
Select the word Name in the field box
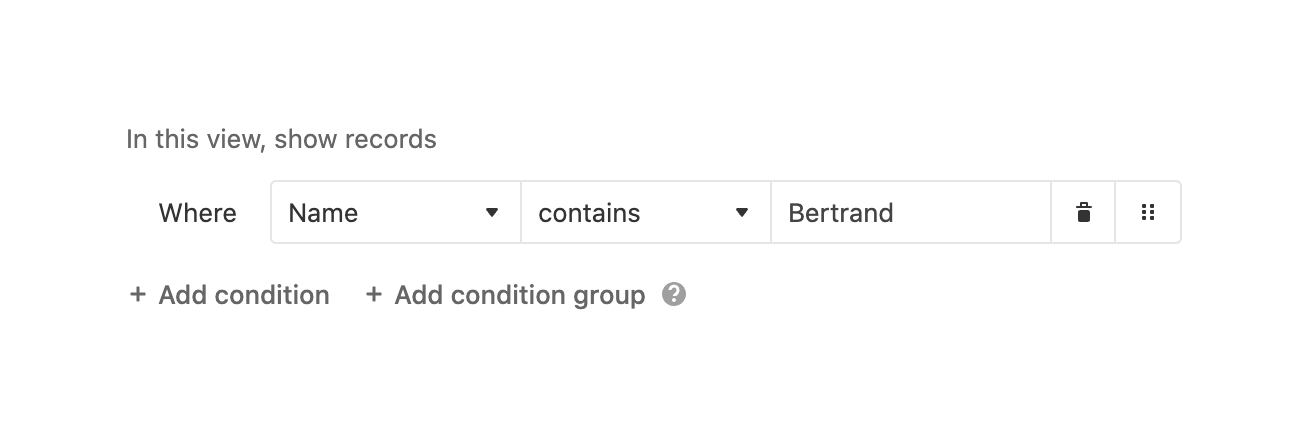(323, 213)
